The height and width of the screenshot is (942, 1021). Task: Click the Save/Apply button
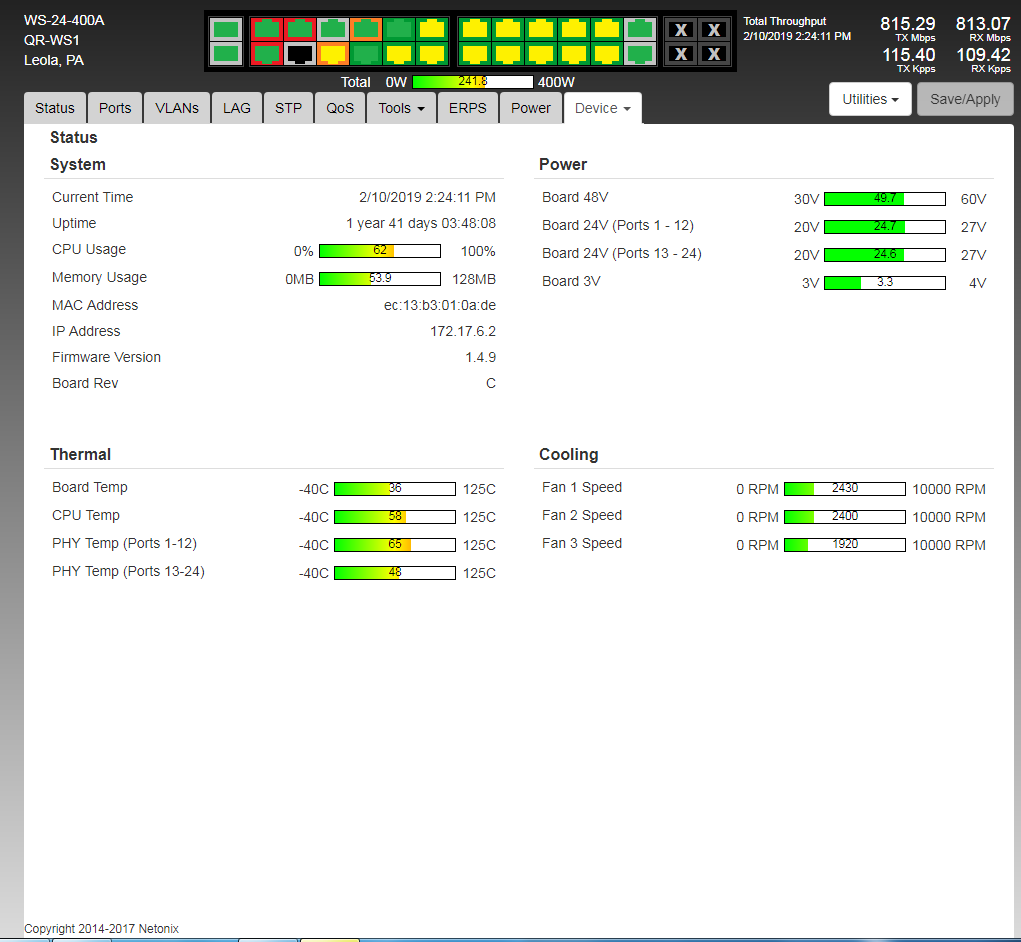point(965,99)
